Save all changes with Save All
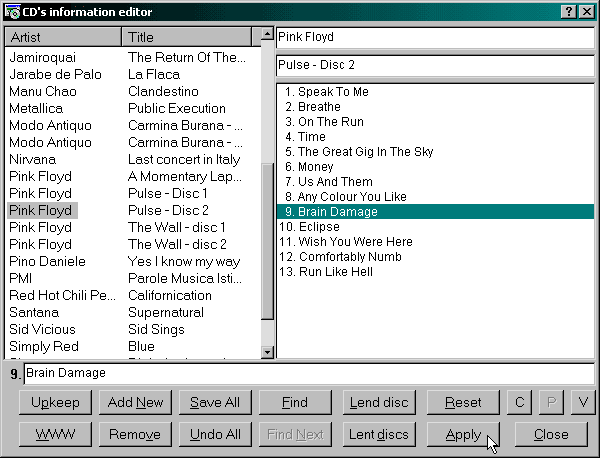This screenshot has width=600, height=458. tap(215, 402)
